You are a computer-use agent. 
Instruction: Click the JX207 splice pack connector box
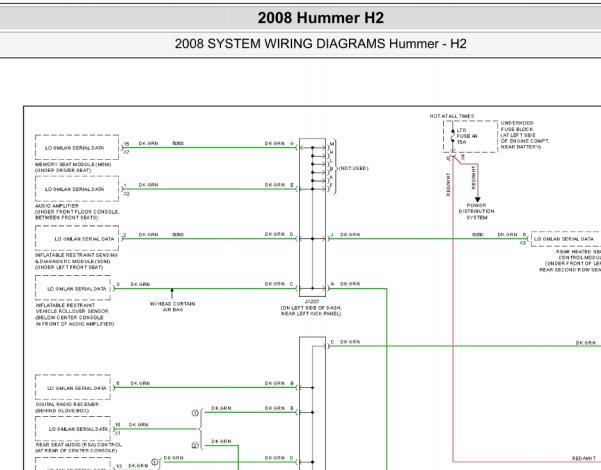coord(312,217)
